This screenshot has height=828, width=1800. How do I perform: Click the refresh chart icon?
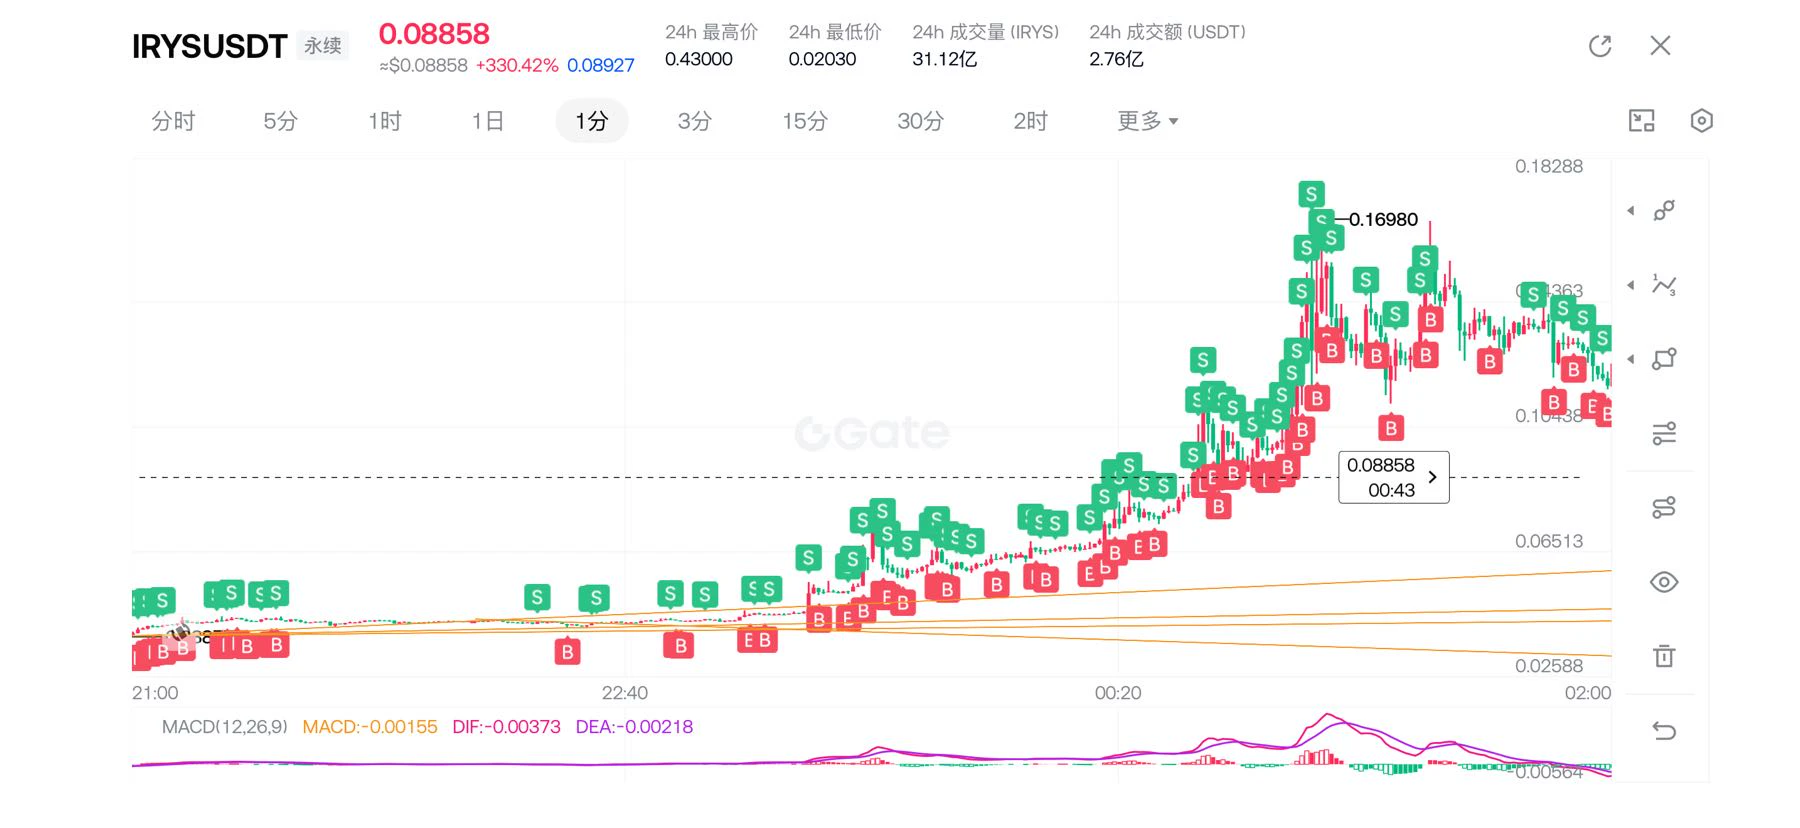click(1600, 46)
